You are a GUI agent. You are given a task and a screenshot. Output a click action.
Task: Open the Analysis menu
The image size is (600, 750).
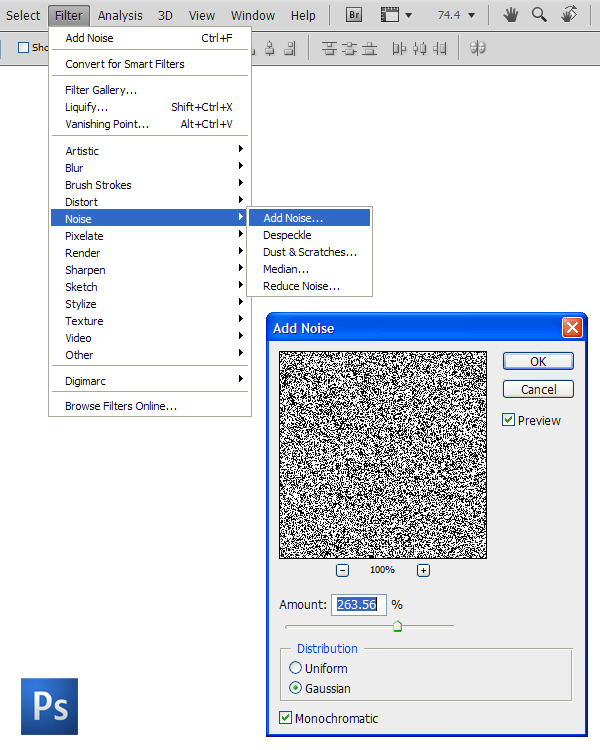tap(120, 15)
